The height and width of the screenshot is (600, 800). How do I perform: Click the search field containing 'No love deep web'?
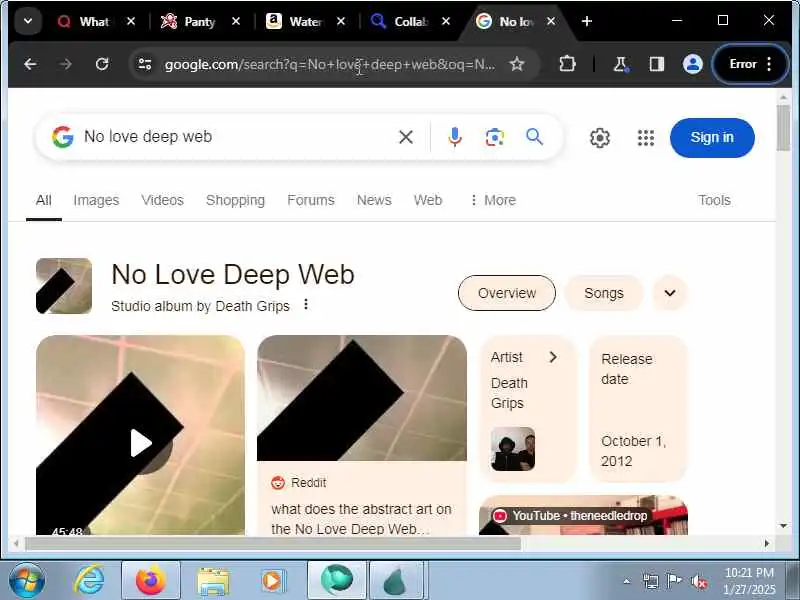pos(235,137)
